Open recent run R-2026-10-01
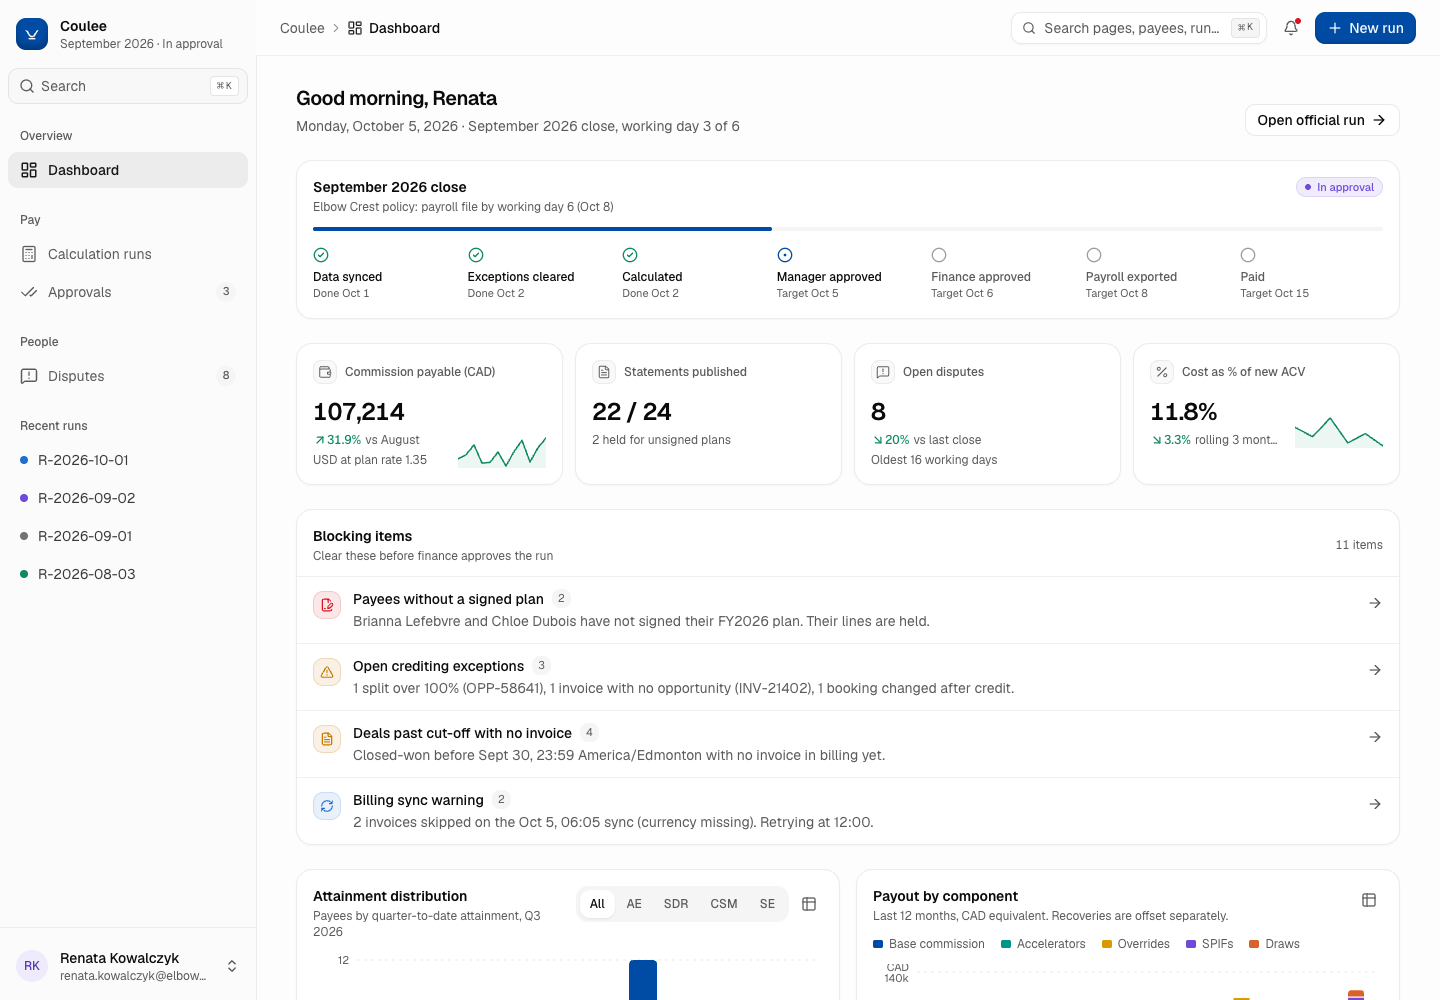This screenshot has width=1440, height=1000. pyautogui.click(x=128, y=460)
